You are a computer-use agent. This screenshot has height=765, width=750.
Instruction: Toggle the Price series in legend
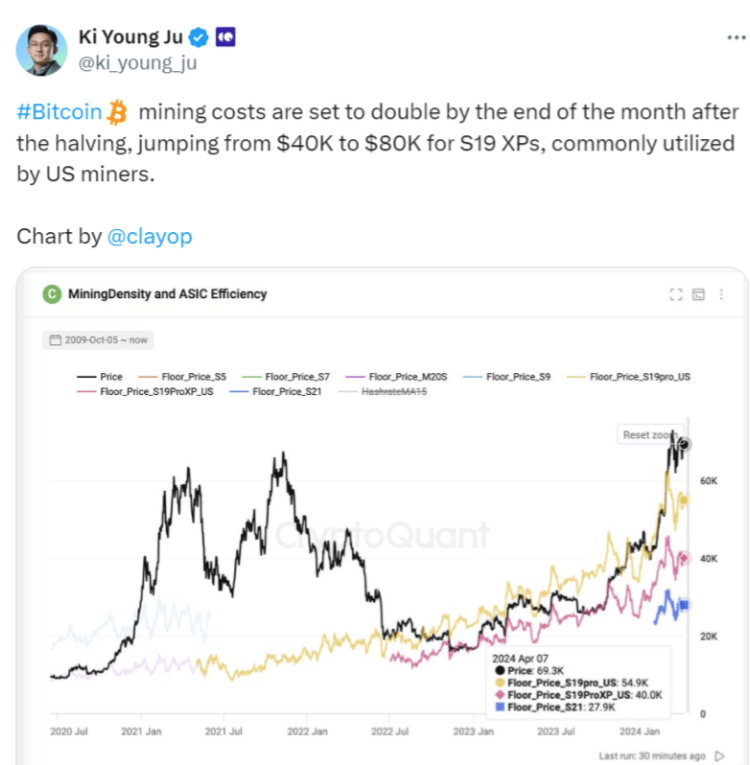(100, 377)
